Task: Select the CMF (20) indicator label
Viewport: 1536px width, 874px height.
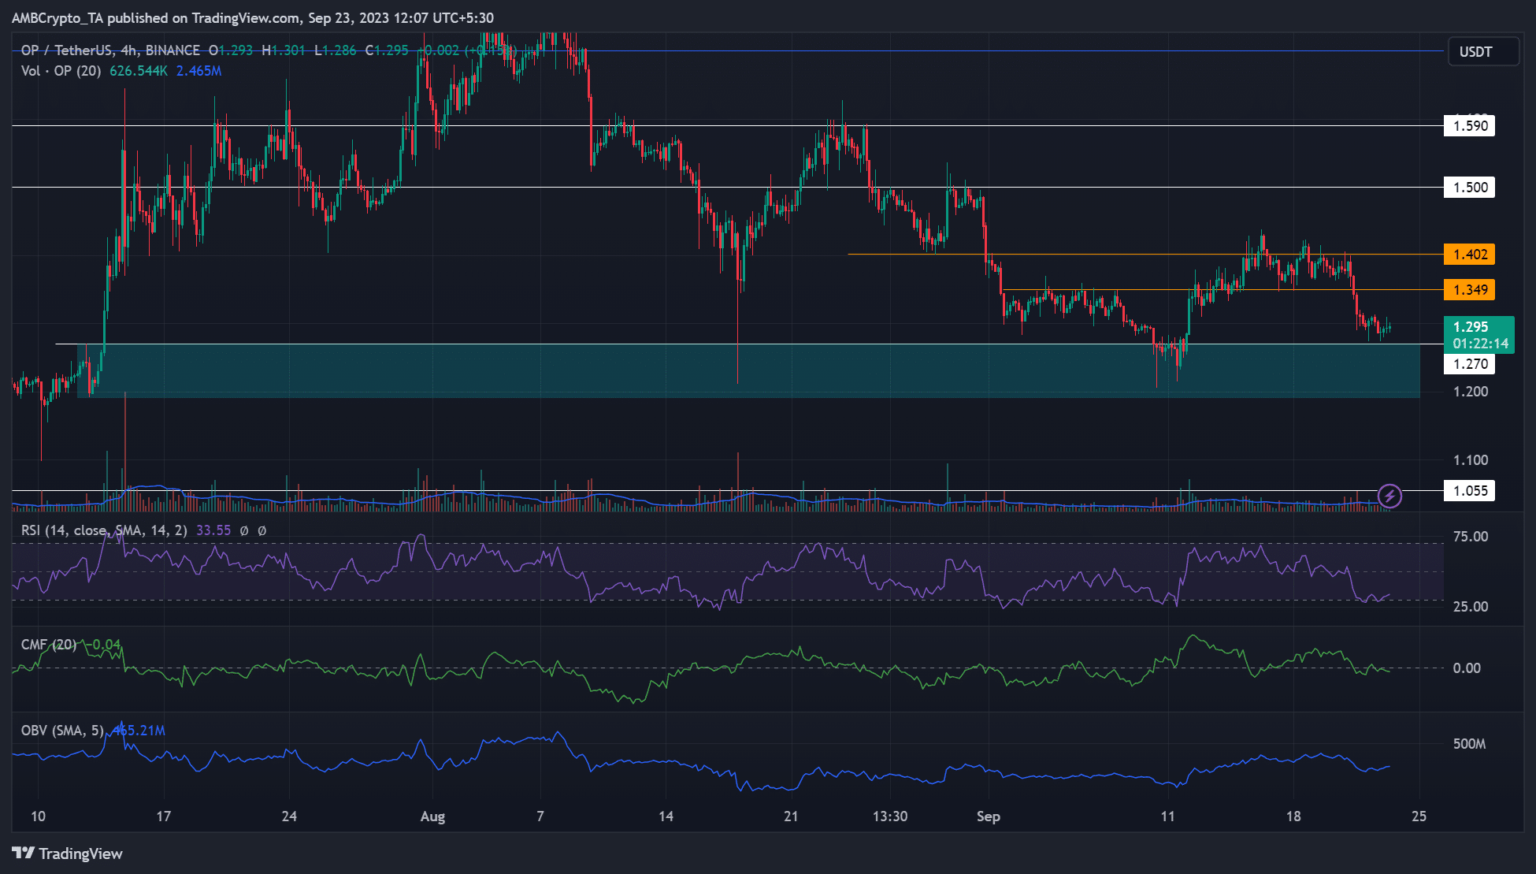Action: 48,645
